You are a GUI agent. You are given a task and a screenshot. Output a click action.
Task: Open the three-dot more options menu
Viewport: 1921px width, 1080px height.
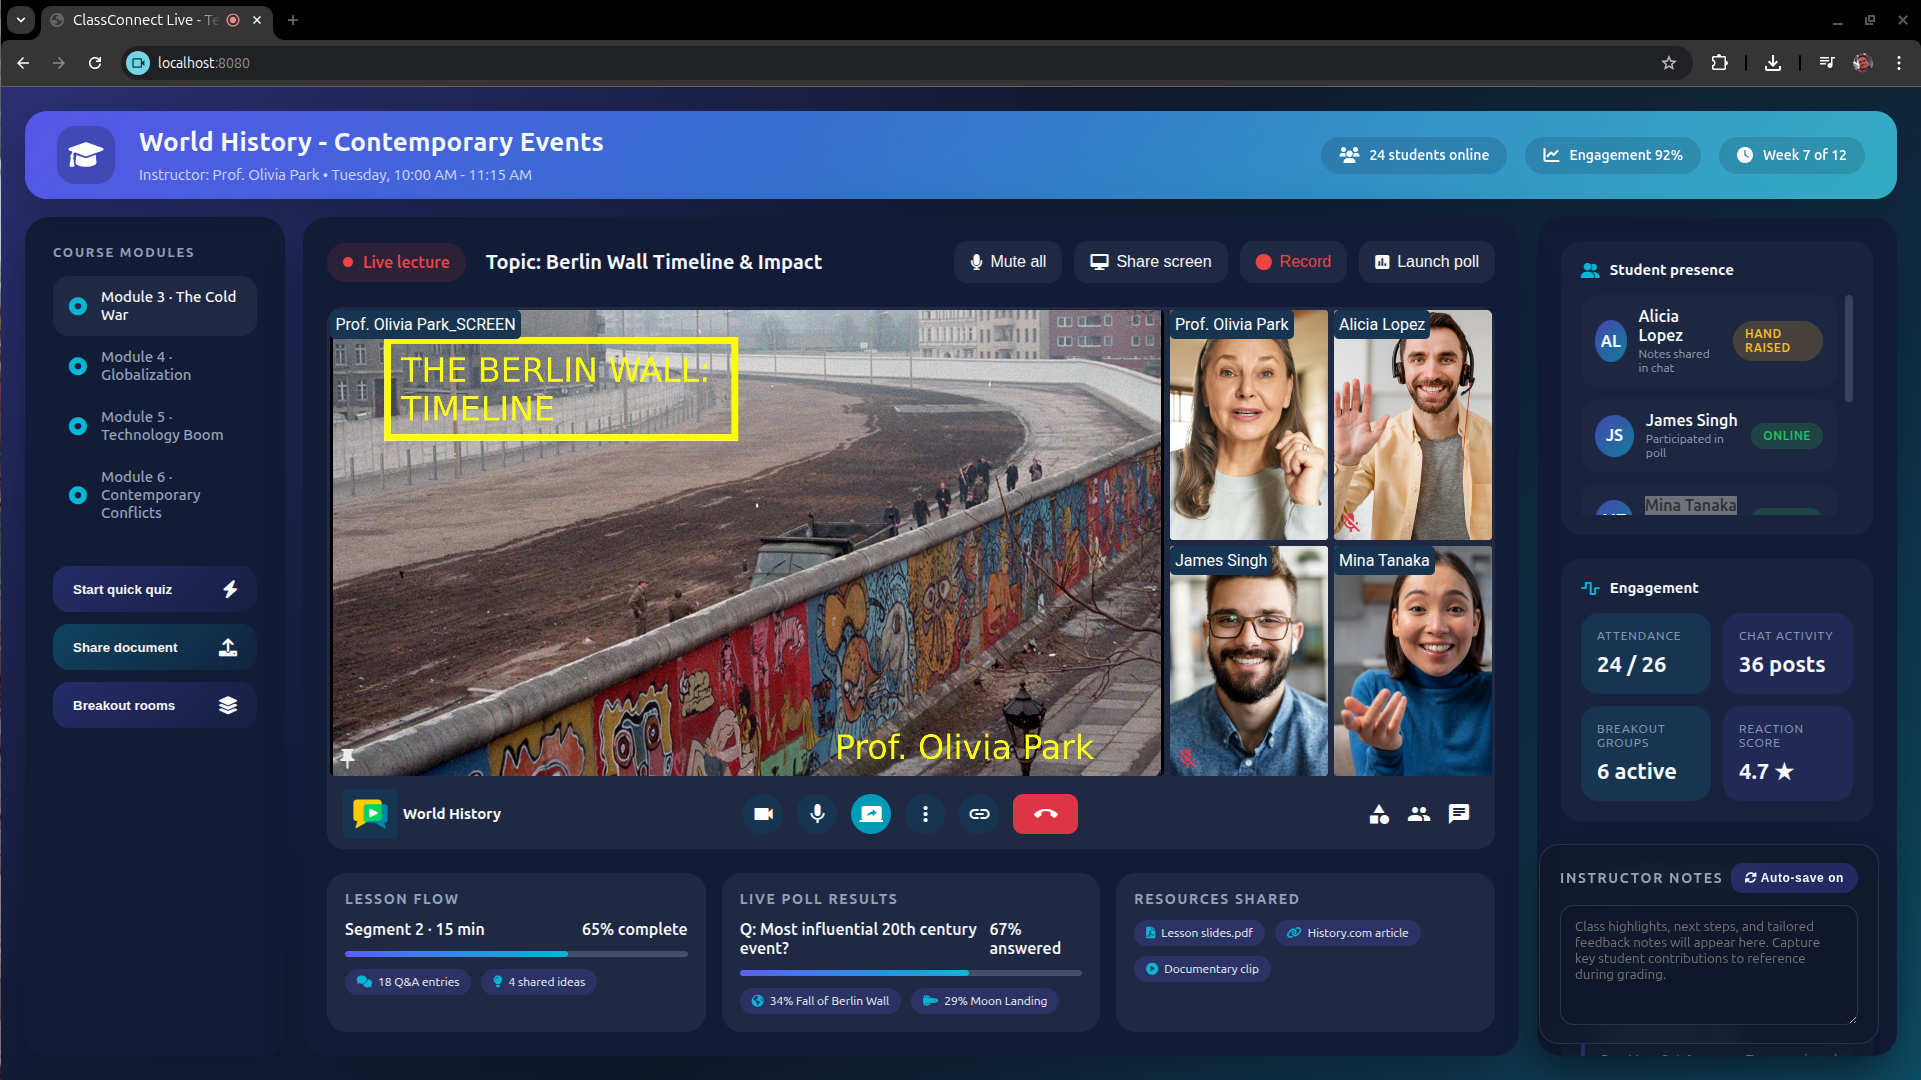point(925,814)
